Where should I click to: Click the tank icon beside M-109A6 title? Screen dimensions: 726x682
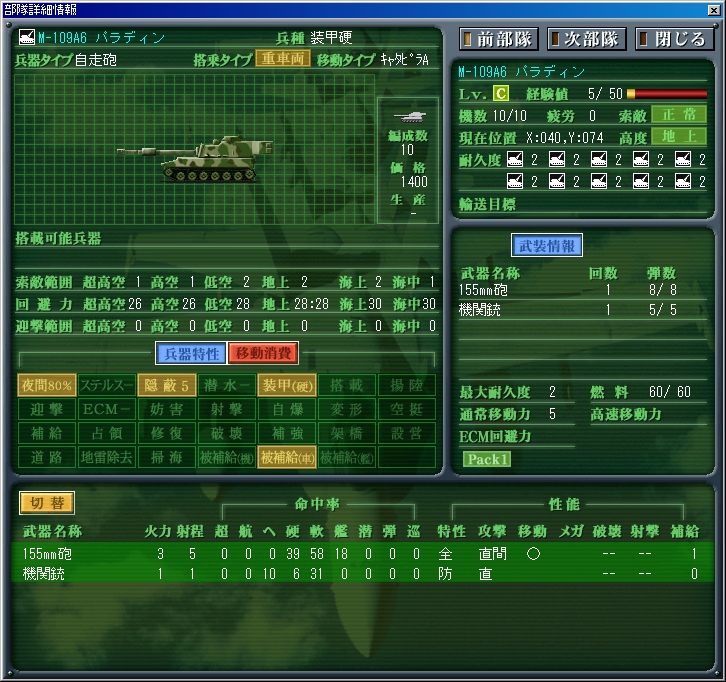(x=26, y=37)
